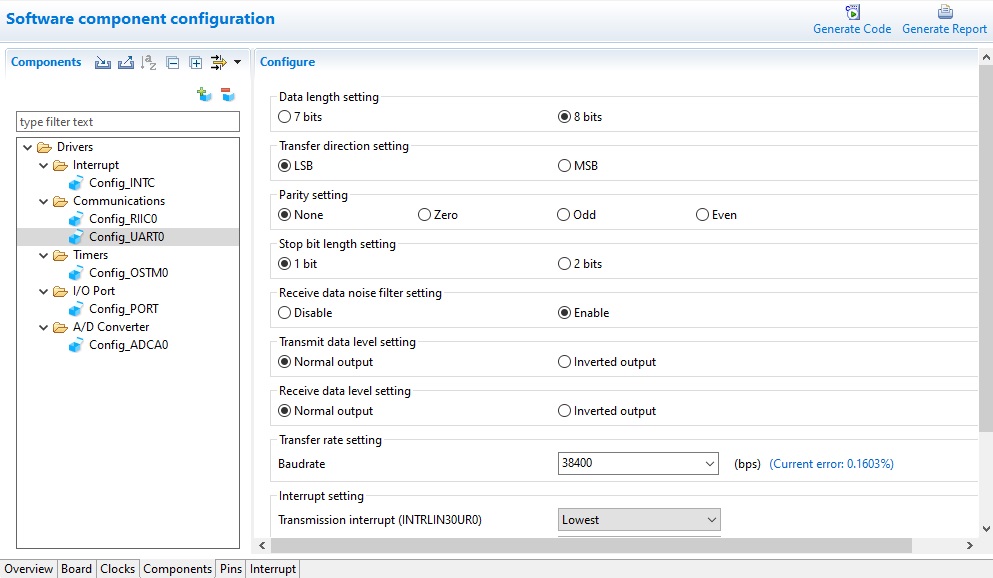The image size is (993, 578).
Task: Click the Generate Code icon
Action: pos(852,14)
